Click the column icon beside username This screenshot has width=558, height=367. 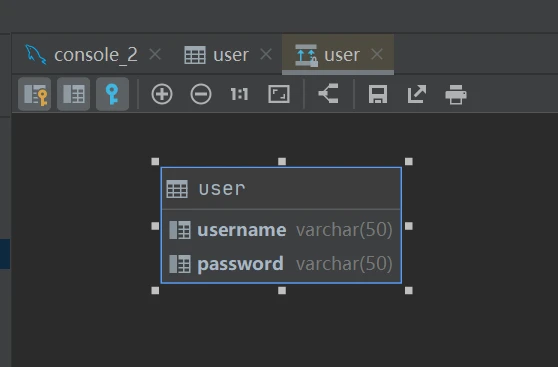(180, 230)
